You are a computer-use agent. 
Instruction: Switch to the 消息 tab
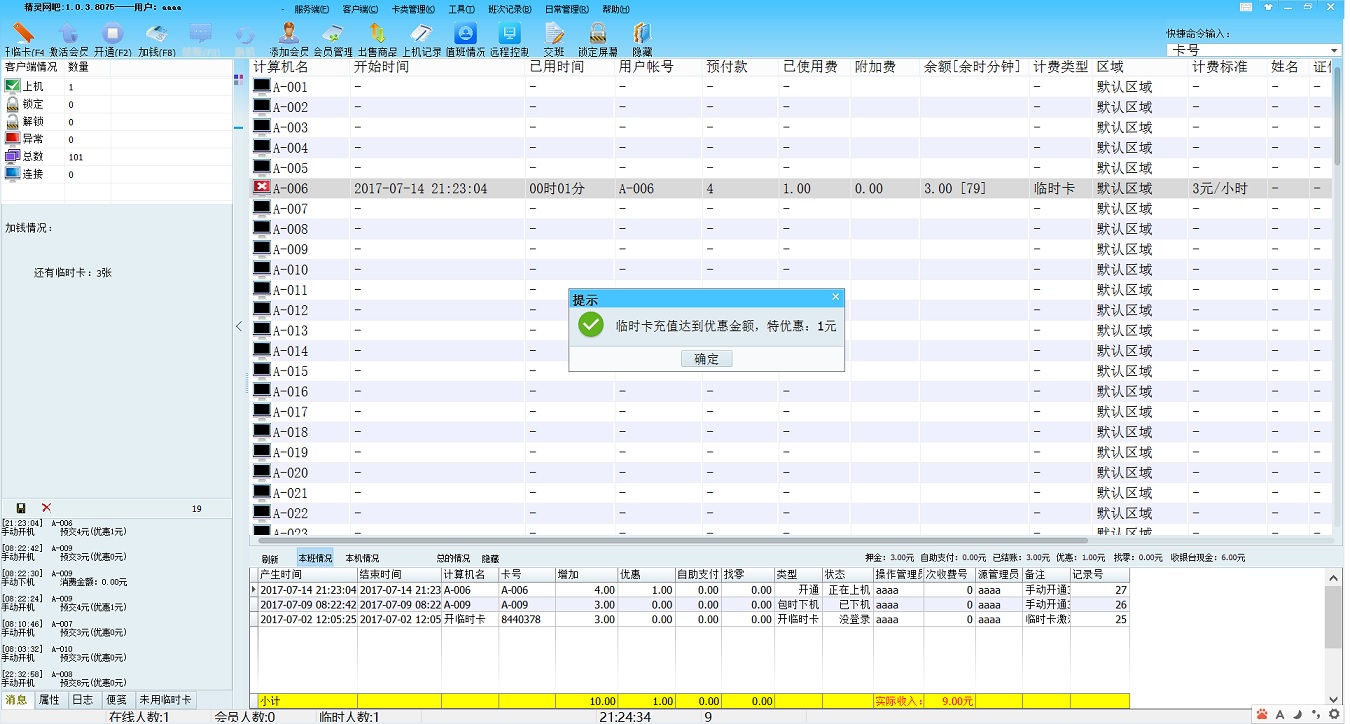pyautogui.click(x=17, y=700)
